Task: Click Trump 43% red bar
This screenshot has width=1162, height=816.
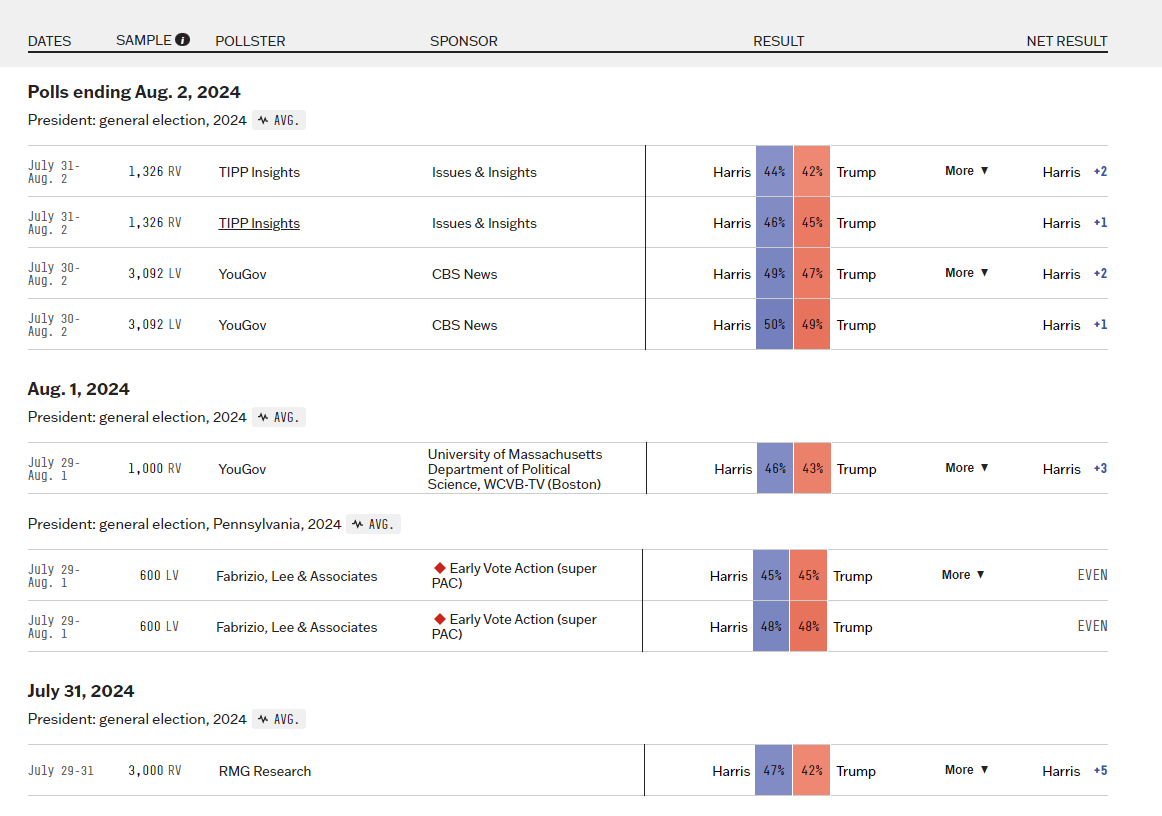Action: click(813, 468)
